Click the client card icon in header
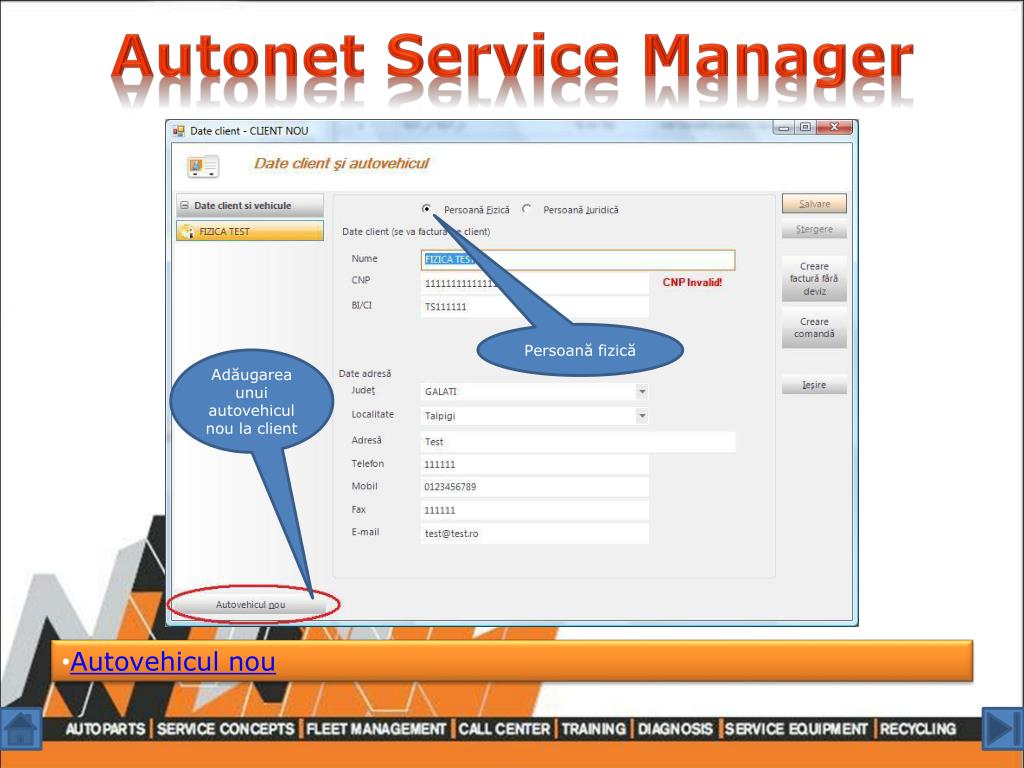The width and height of the screenshot is (1024, 768). [x=203, y=167]
